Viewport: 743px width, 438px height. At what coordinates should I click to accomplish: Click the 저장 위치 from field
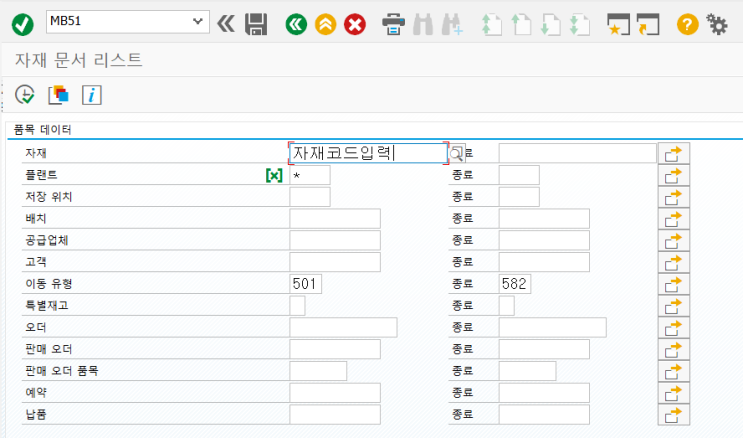310,197
